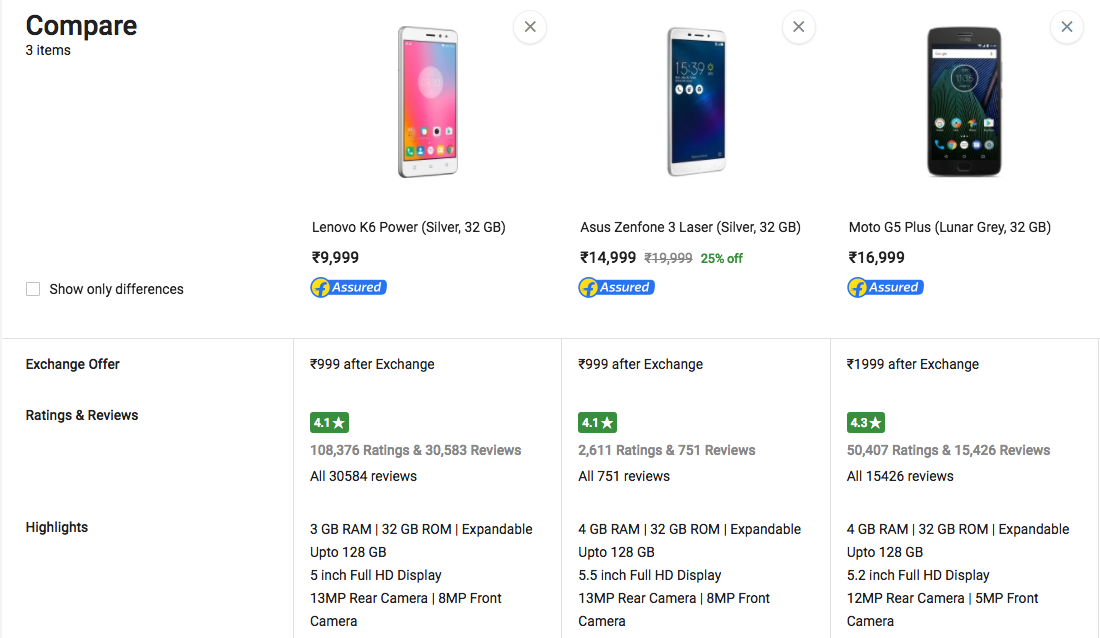Open Lenovo K6 Power (Silver, 32 GB) title

click(x=408, y=227)
